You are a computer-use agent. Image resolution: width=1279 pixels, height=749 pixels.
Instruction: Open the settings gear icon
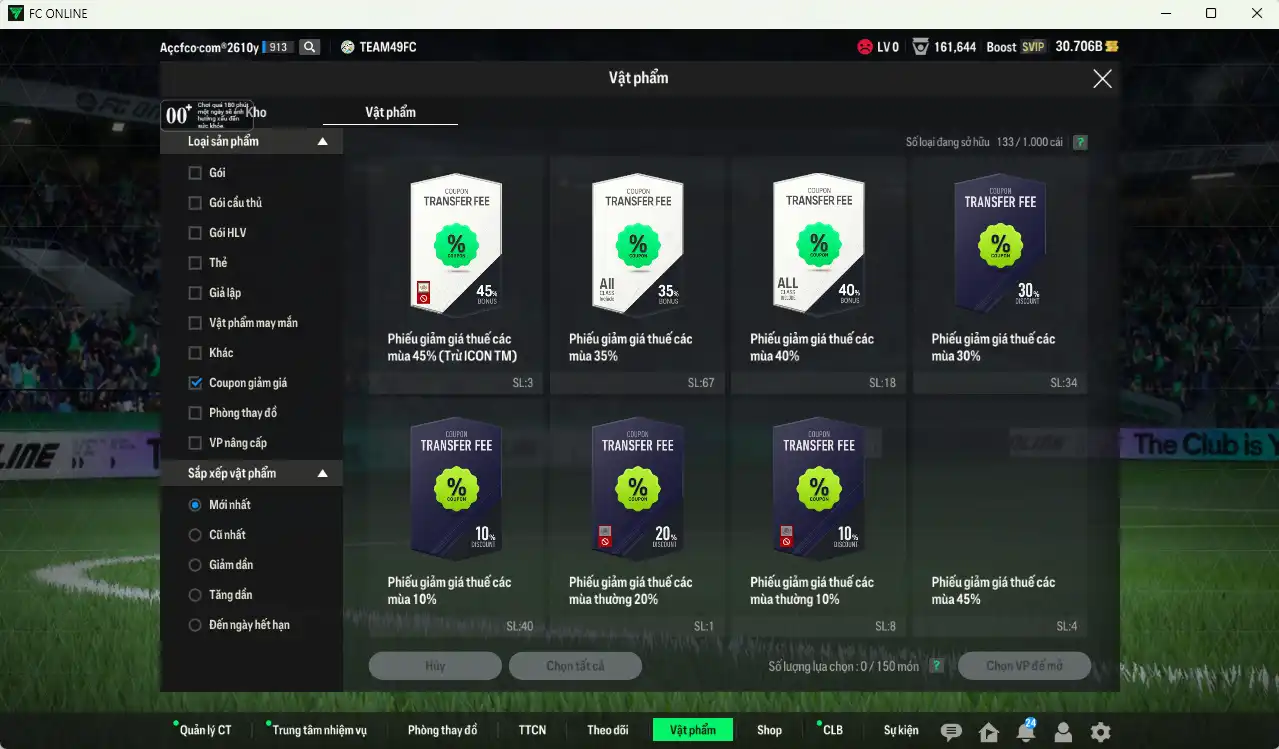pos(1100,732)
